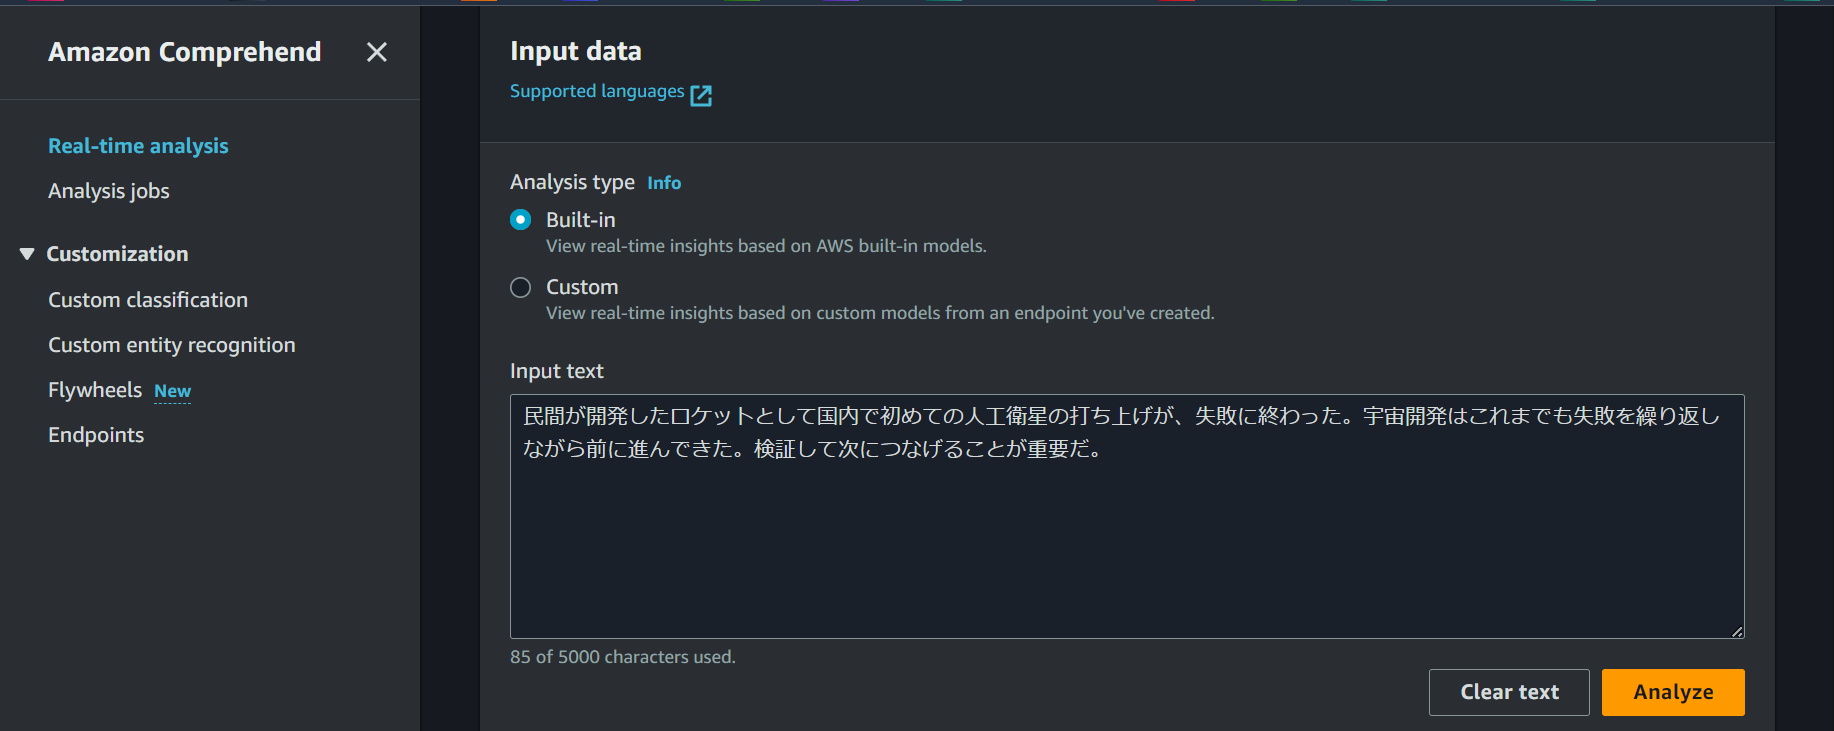Click the Amazon Comprehend title

[x=185, y=52]
